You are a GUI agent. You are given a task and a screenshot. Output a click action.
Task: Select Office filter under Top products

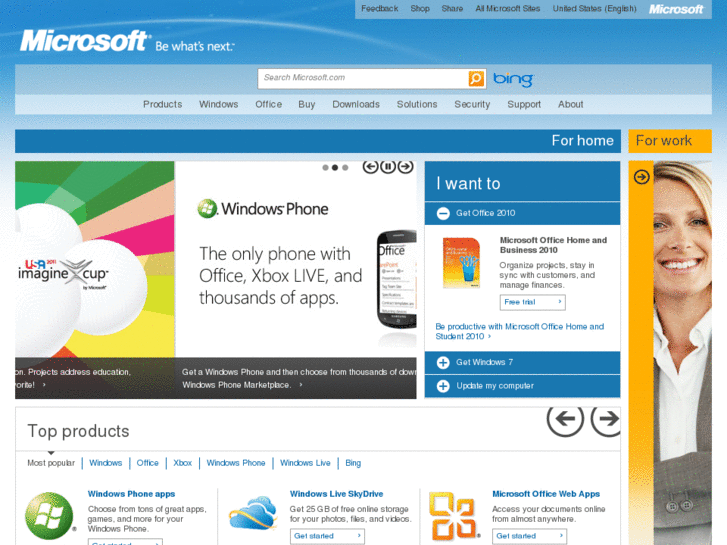click(x=147, y=463)
